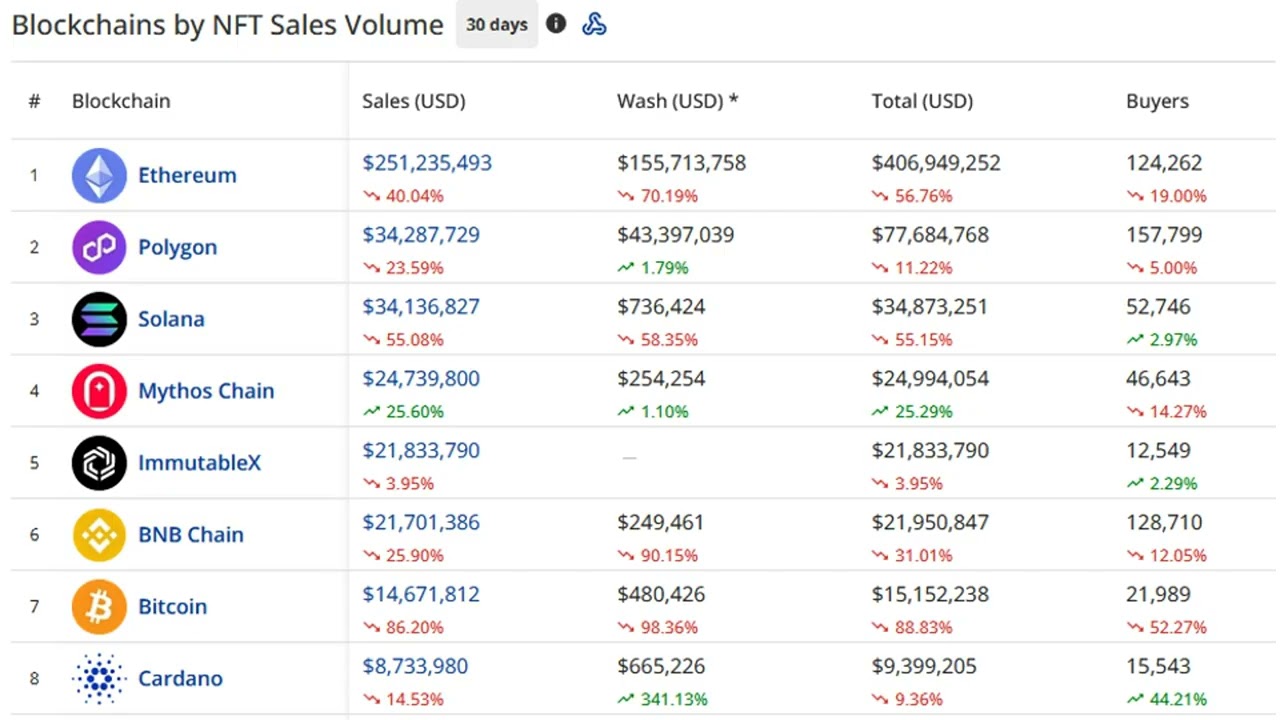Select Polygon buyers count 157,799

pos(1164,235)
